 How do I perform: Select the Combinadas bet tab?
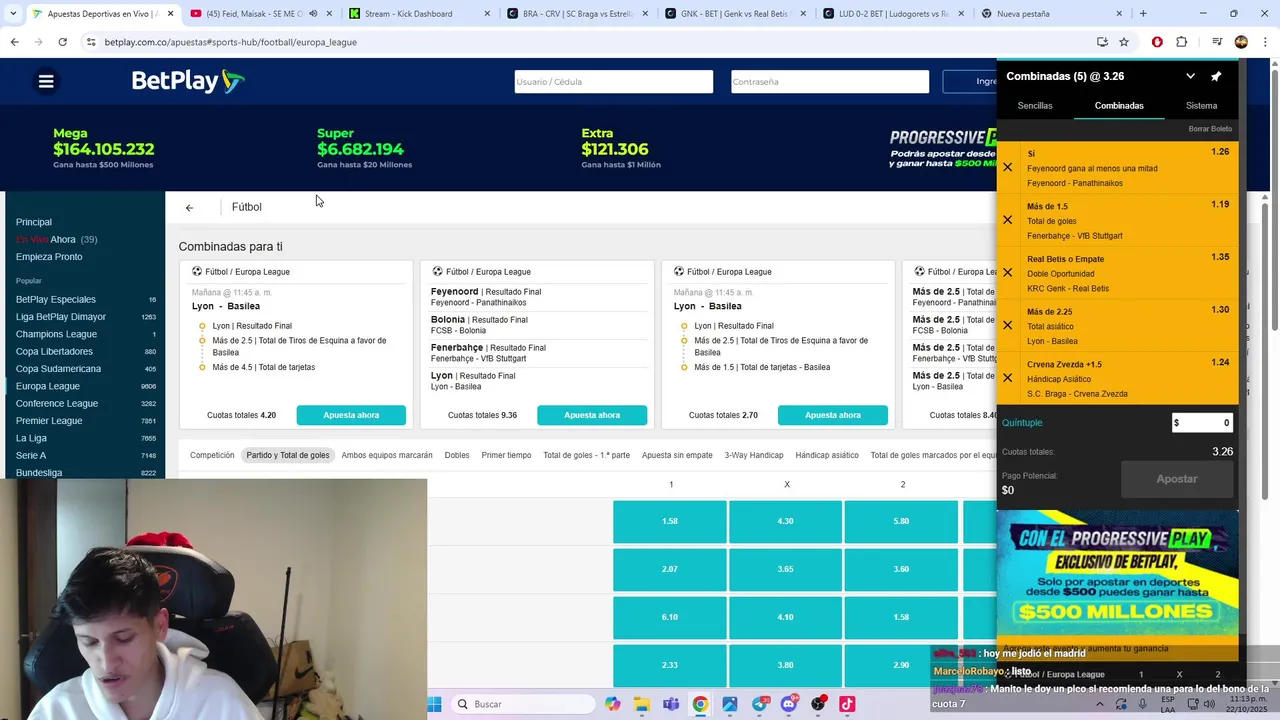pyautogui.click(x=1119, y=105)
